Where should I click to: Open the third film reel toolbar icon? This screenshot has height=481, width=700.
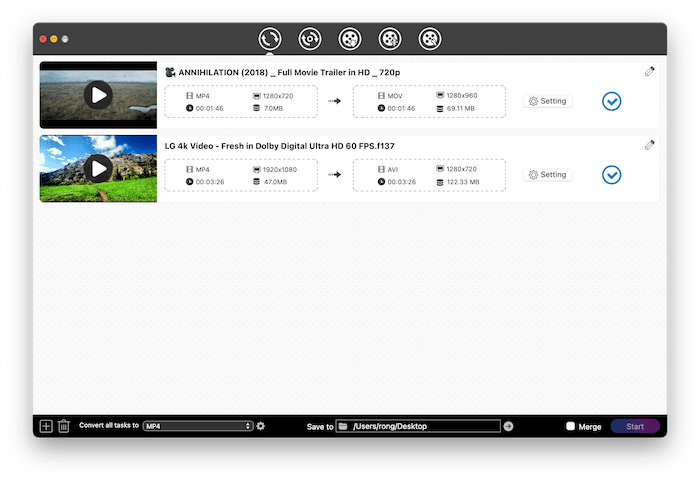pos(349,39)
